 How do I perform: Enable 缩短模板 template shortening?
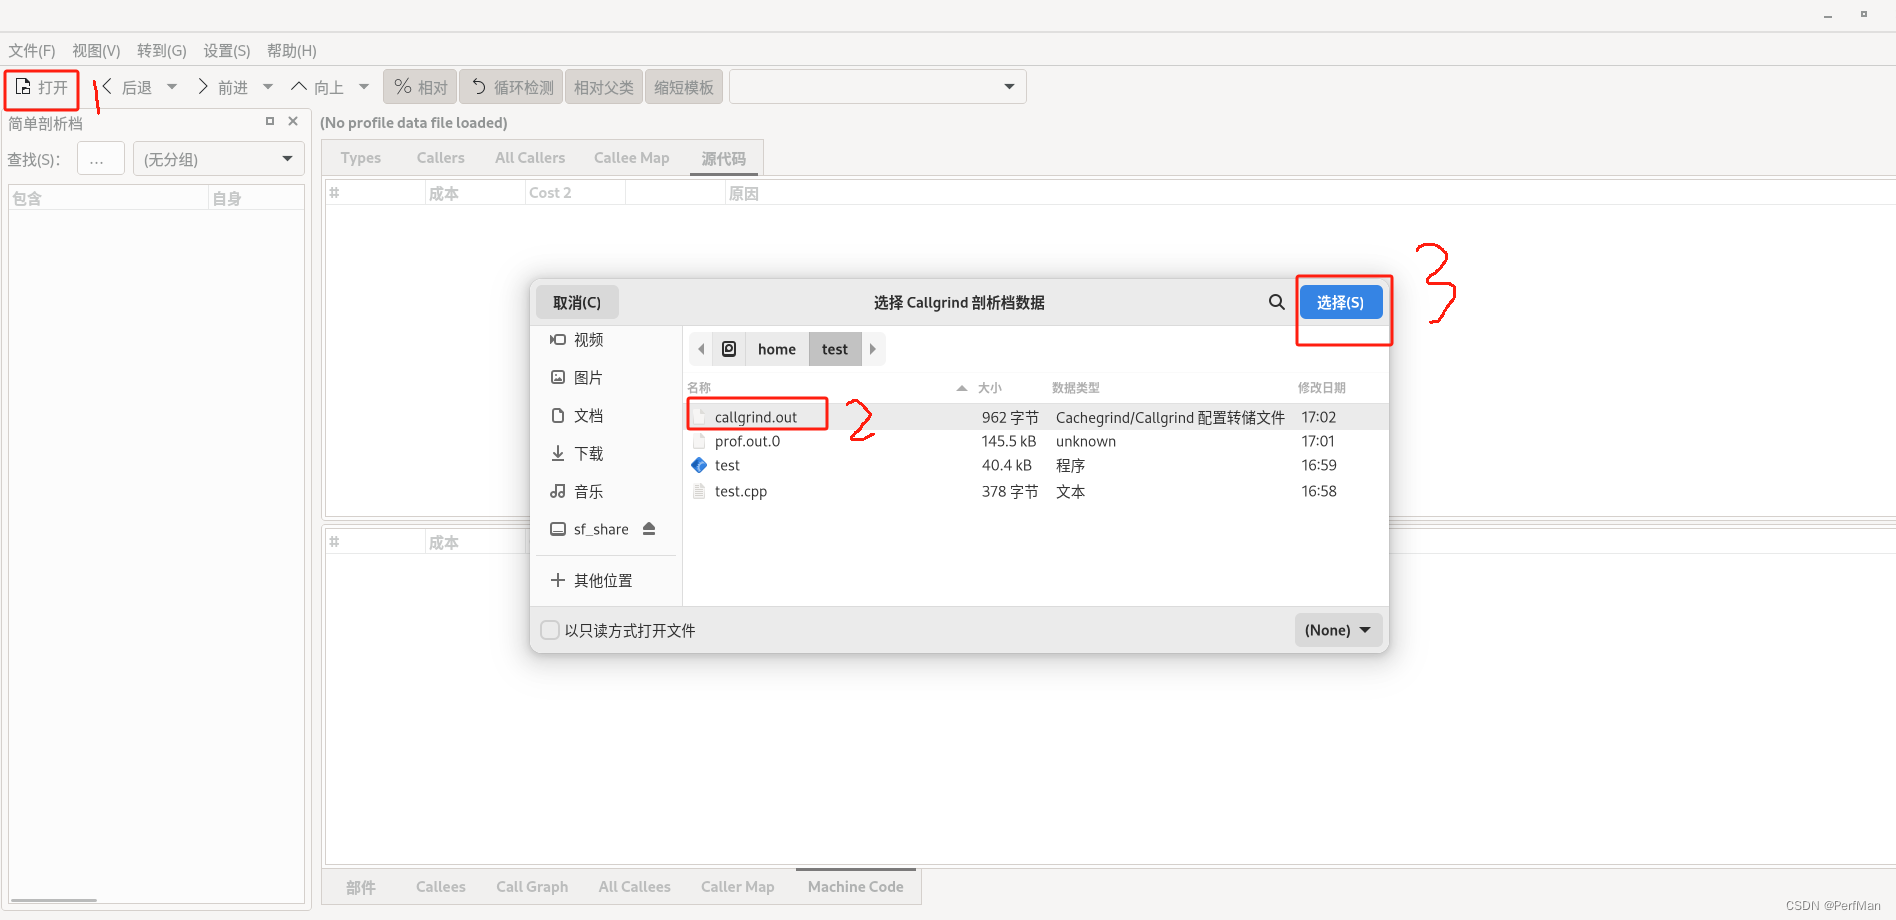683,86
